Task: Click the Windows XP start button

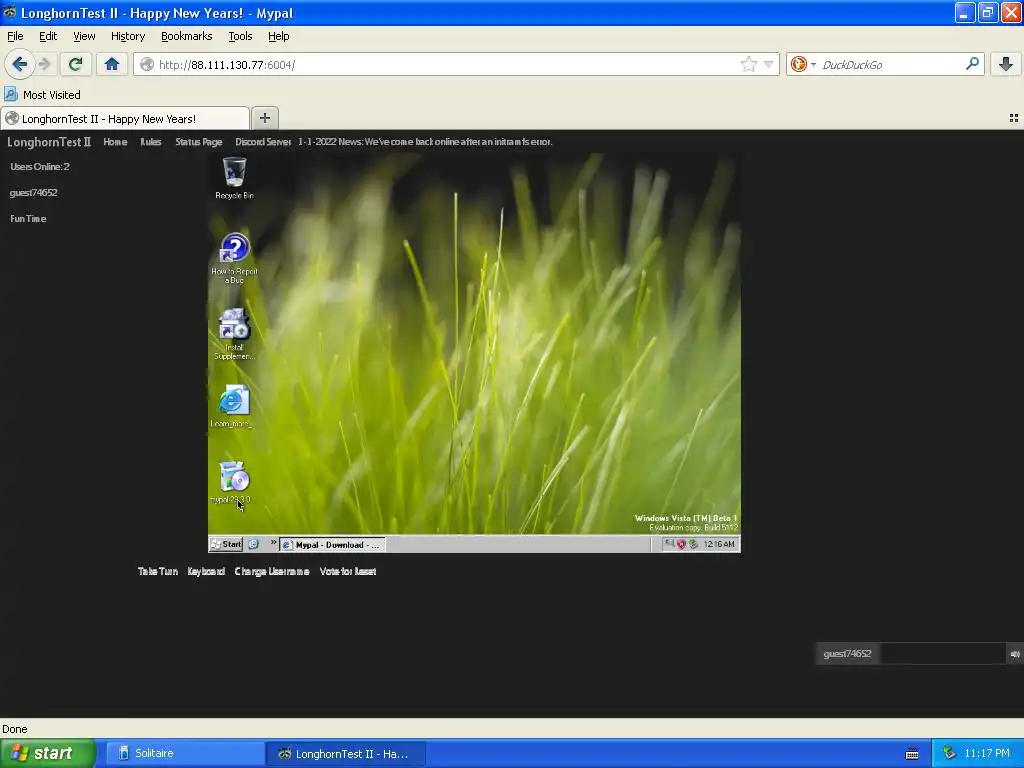Action: click(x=48, y=753)
